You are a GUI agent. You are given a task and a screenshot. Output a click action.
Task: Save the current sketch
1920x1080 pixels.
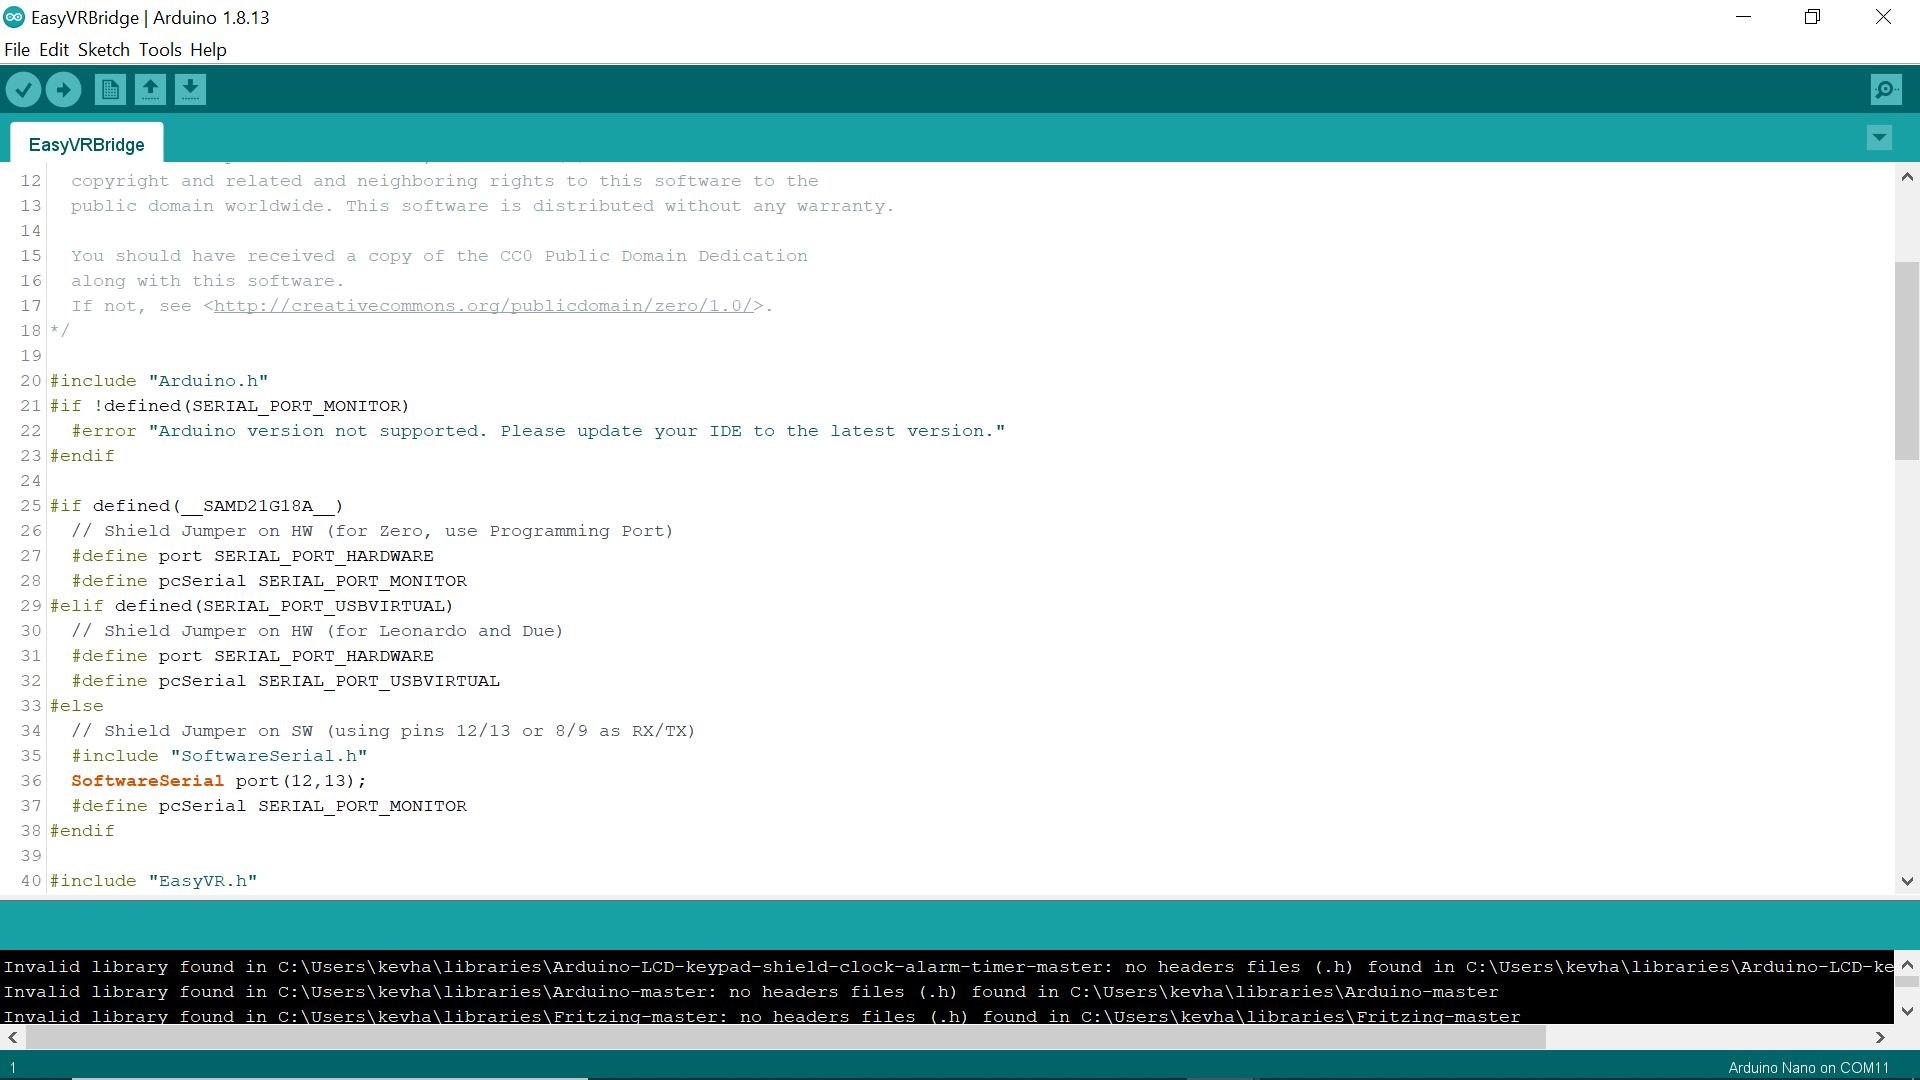190,89
